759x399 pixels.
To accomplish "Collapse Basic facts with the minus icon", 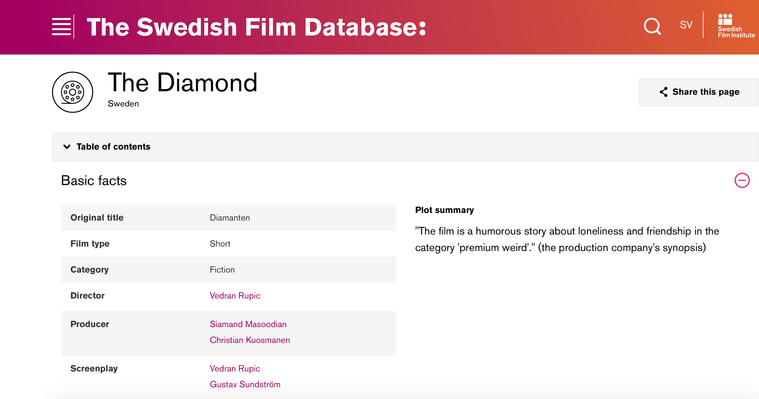I will 742,180.
